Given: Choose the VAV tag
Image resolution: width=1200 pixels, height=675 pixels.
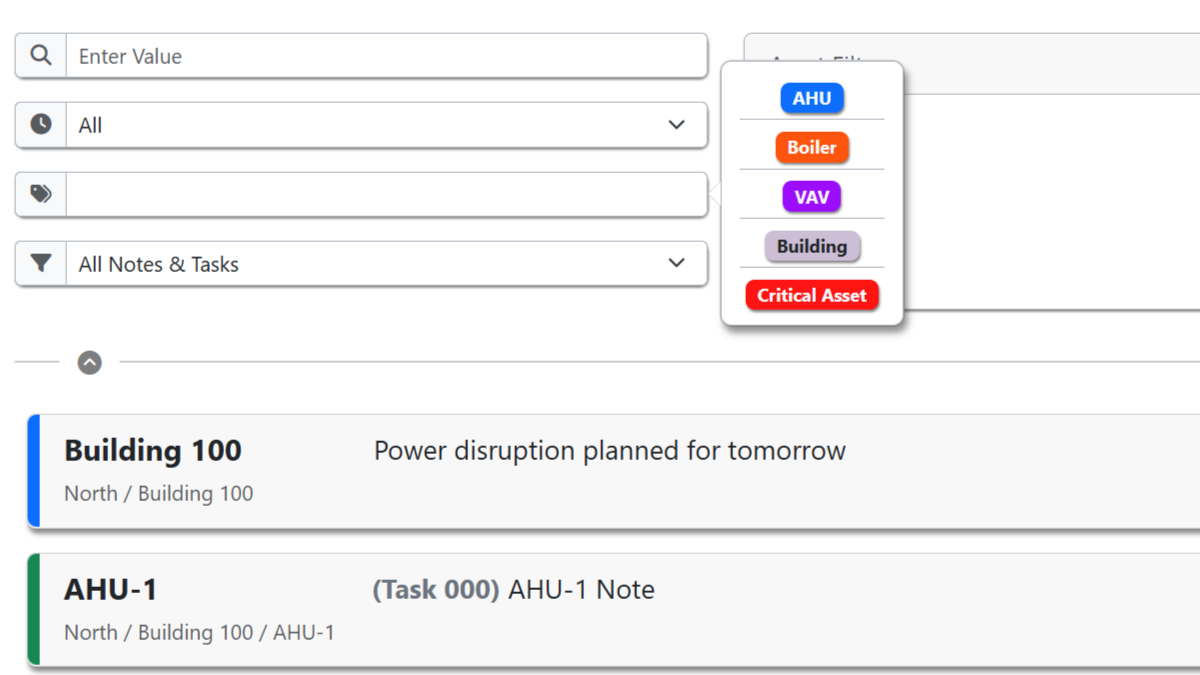Looking at the screenshot, I should pyautogui.click(x=812, y=197).
